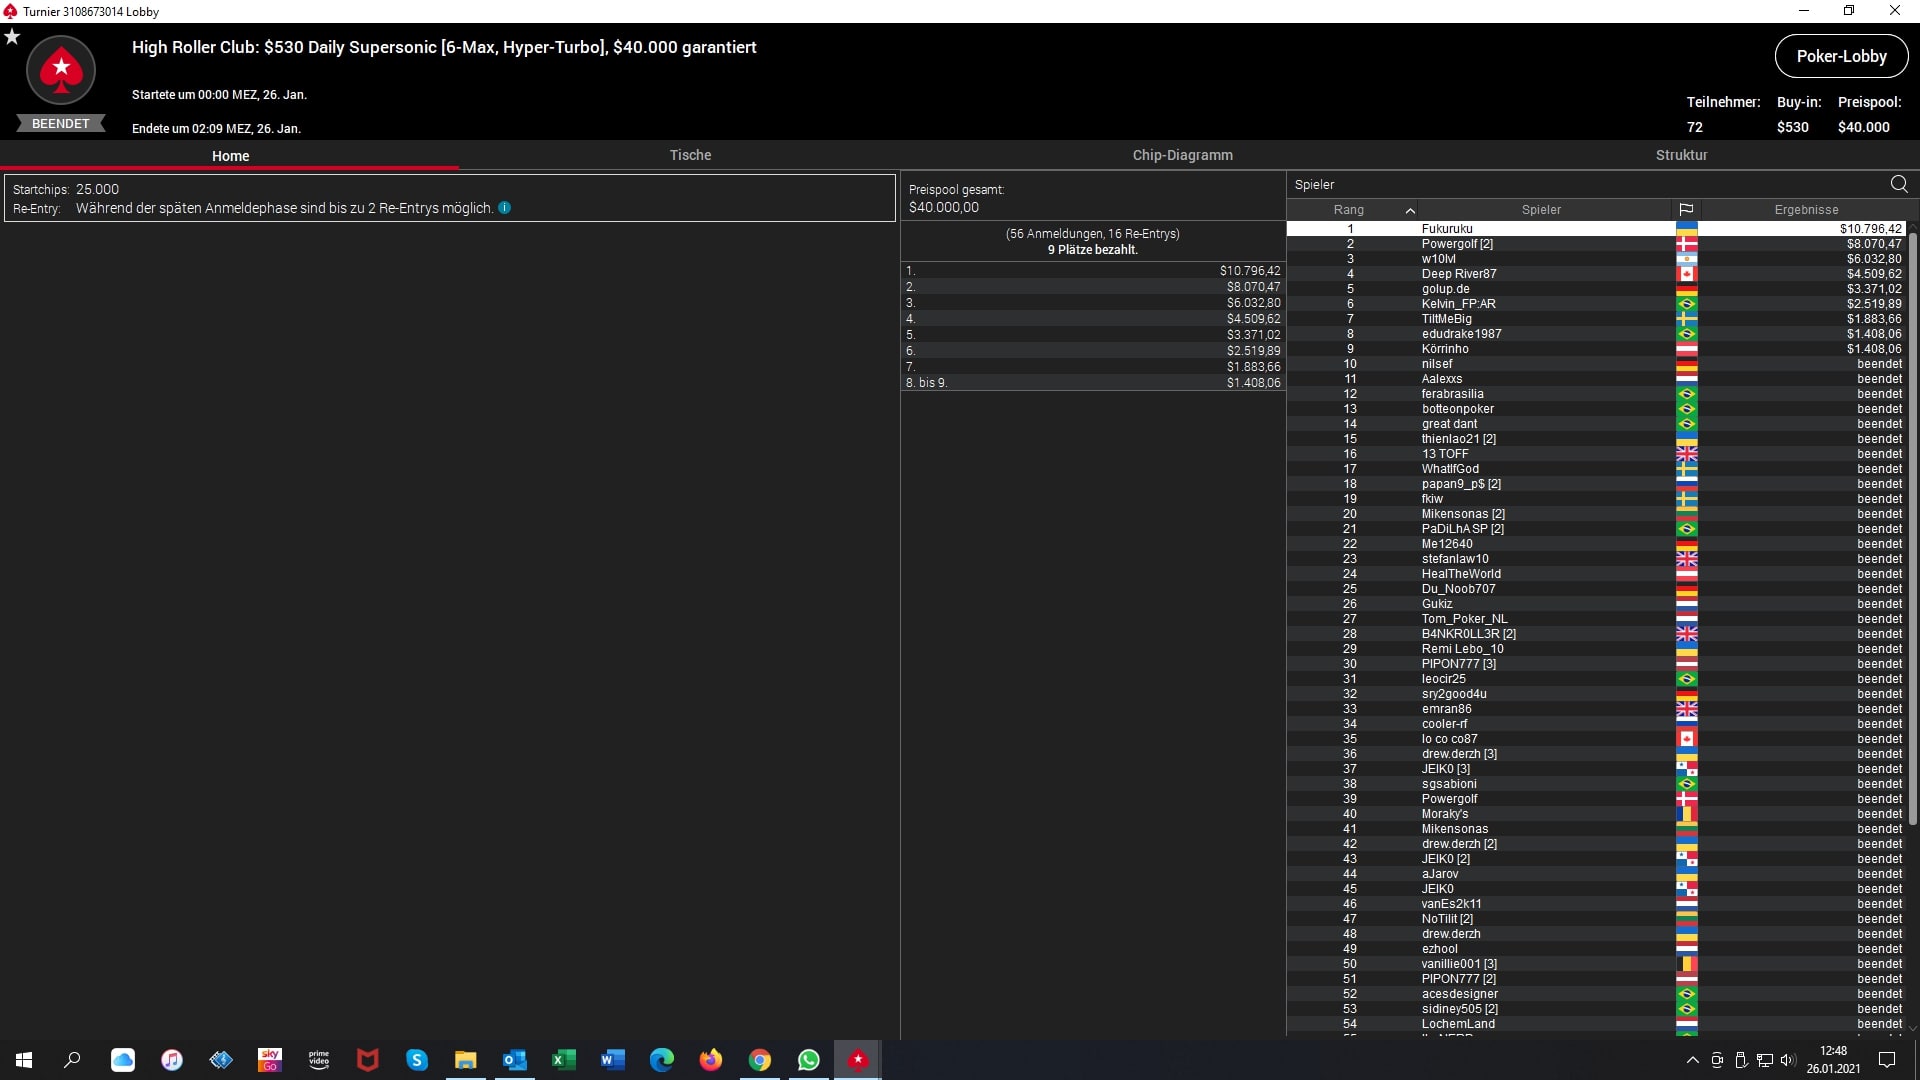Open WhatsApp from the taskbar
Image resolution: width=1920 pixels, height=1080 pixels.
point(808,1060)
